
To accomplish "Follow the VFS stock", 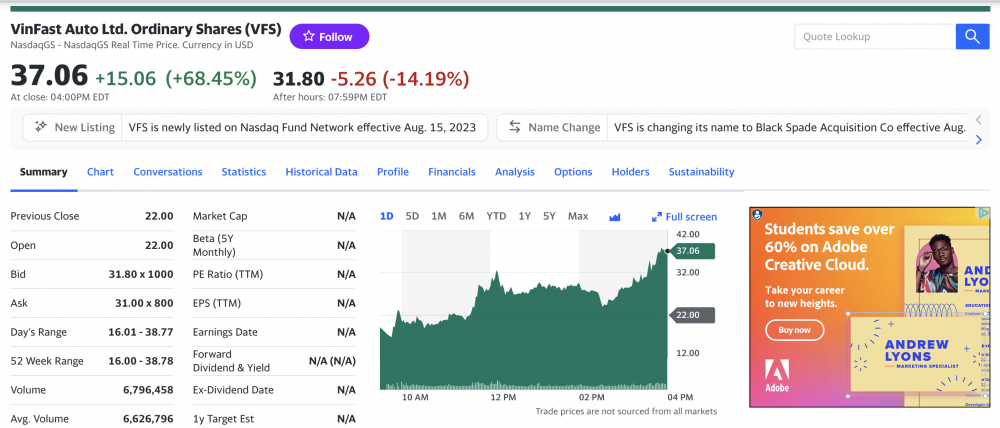I will (329, 36).
